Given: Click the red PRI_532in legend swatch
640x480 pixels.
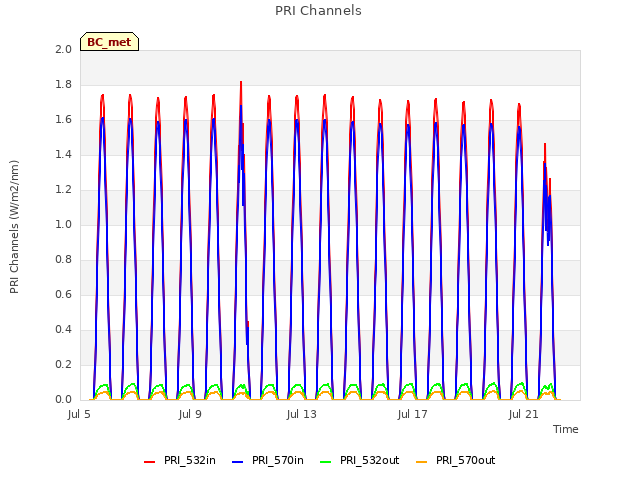Looking at the screenshot, I should point(149,462).
